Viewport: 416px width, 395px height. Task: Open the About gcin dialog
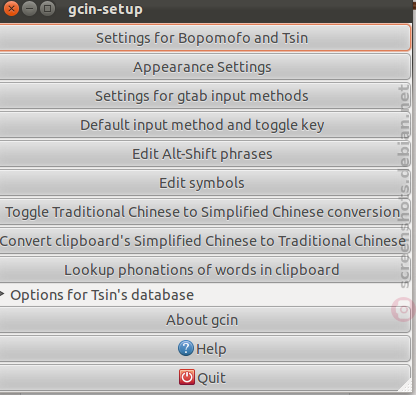coord(205,320)
